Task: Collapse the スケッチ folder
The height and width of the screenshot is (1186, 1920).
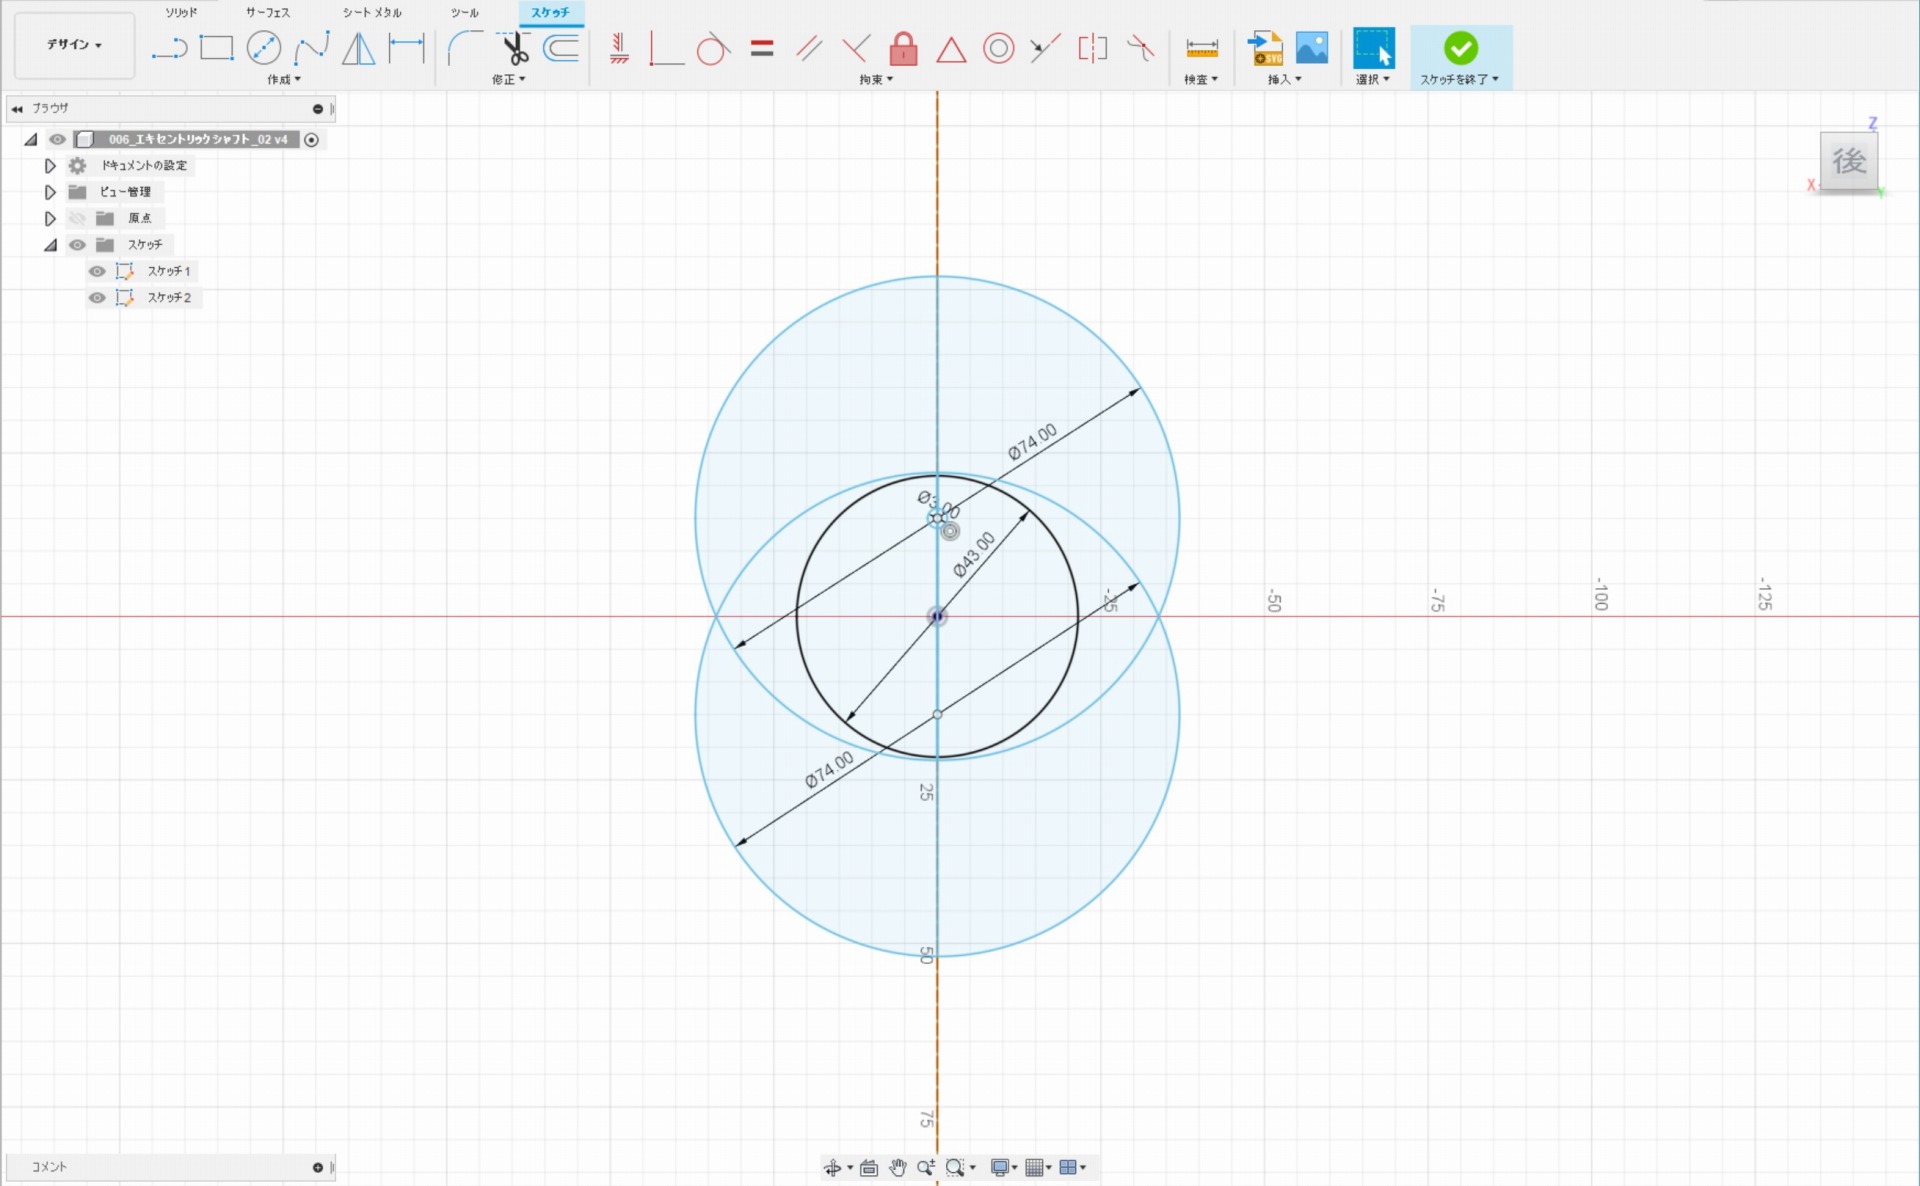Action: click(x=50, y=245)
